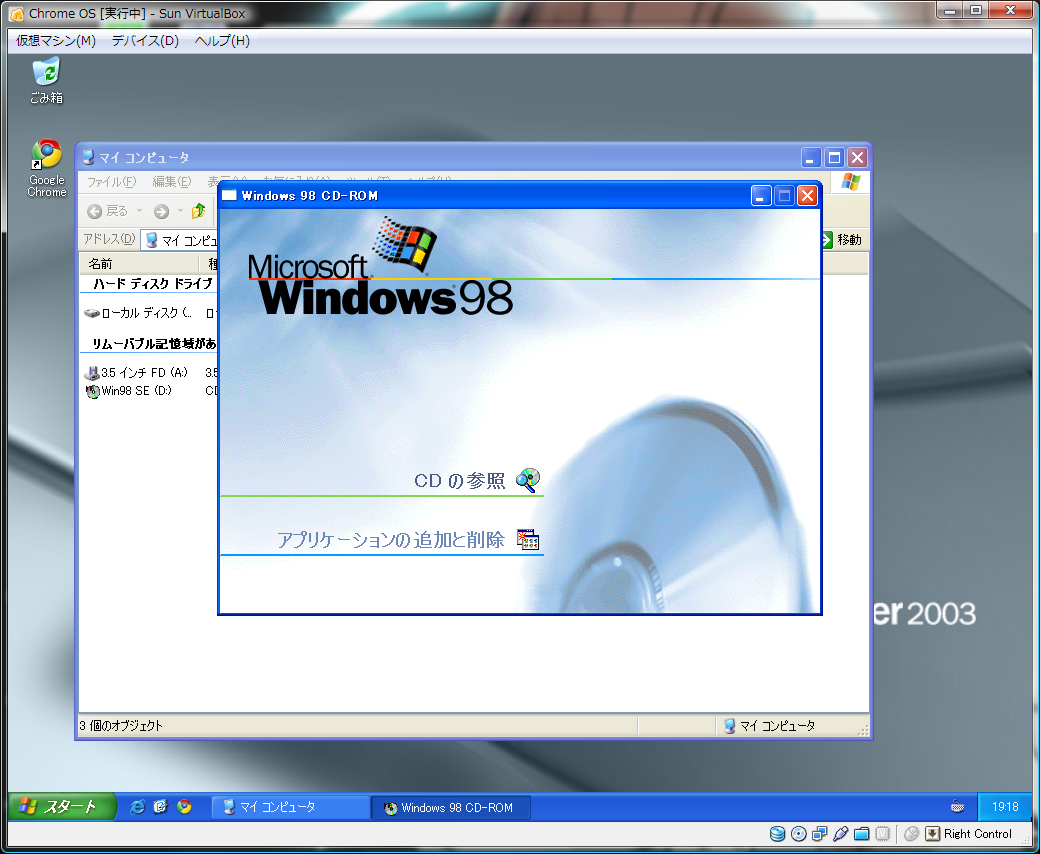Screen dimensions: 1040x854
Task: Click the VirtualBox CD/DVD status icon
Action: [799, 833]
